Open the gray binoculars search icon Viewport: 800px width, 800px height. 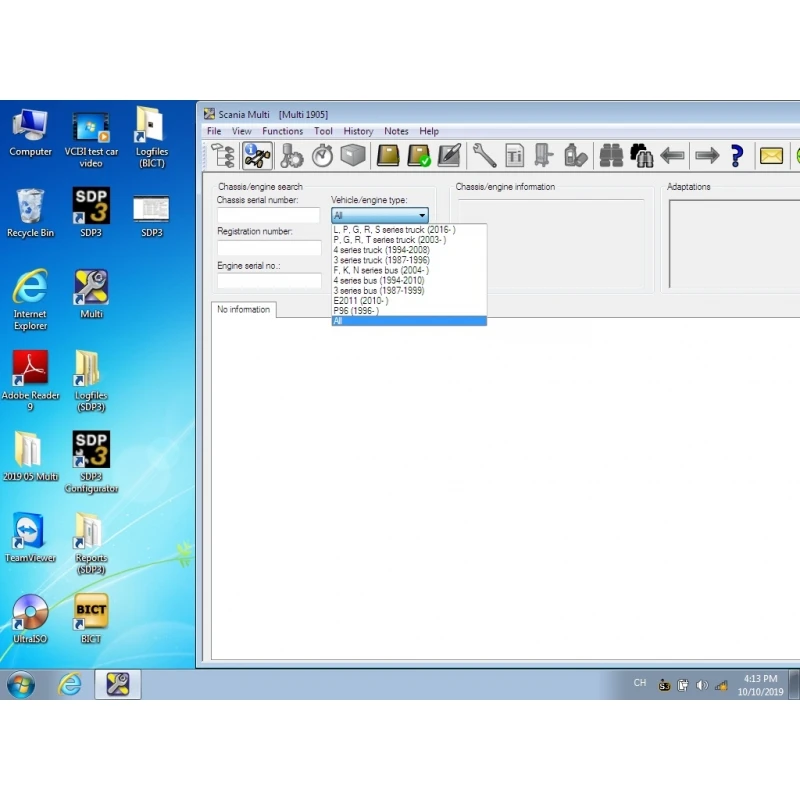(611, 156)
